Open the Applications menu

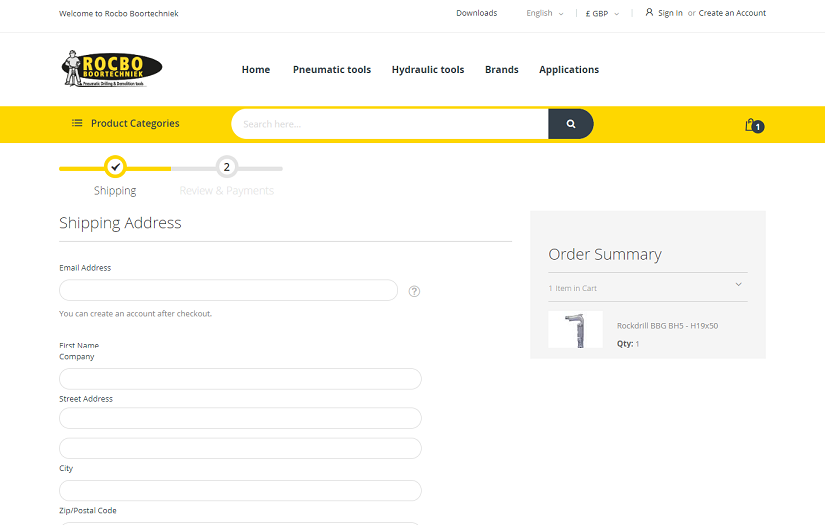tap(569, 69)
